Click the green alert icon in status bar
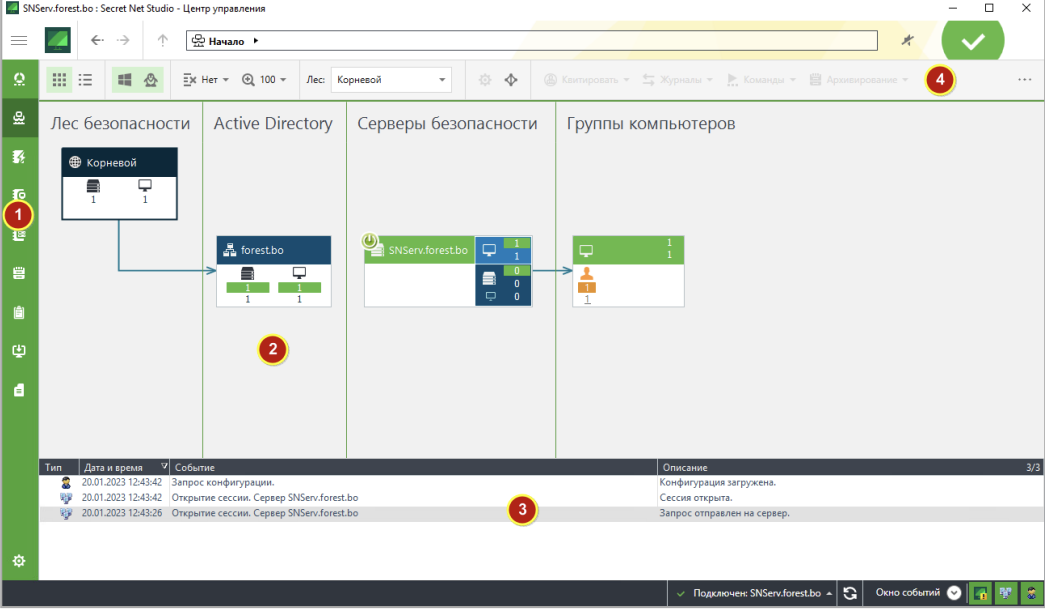The image size is (1045, 609). click(x=980, y=593)
